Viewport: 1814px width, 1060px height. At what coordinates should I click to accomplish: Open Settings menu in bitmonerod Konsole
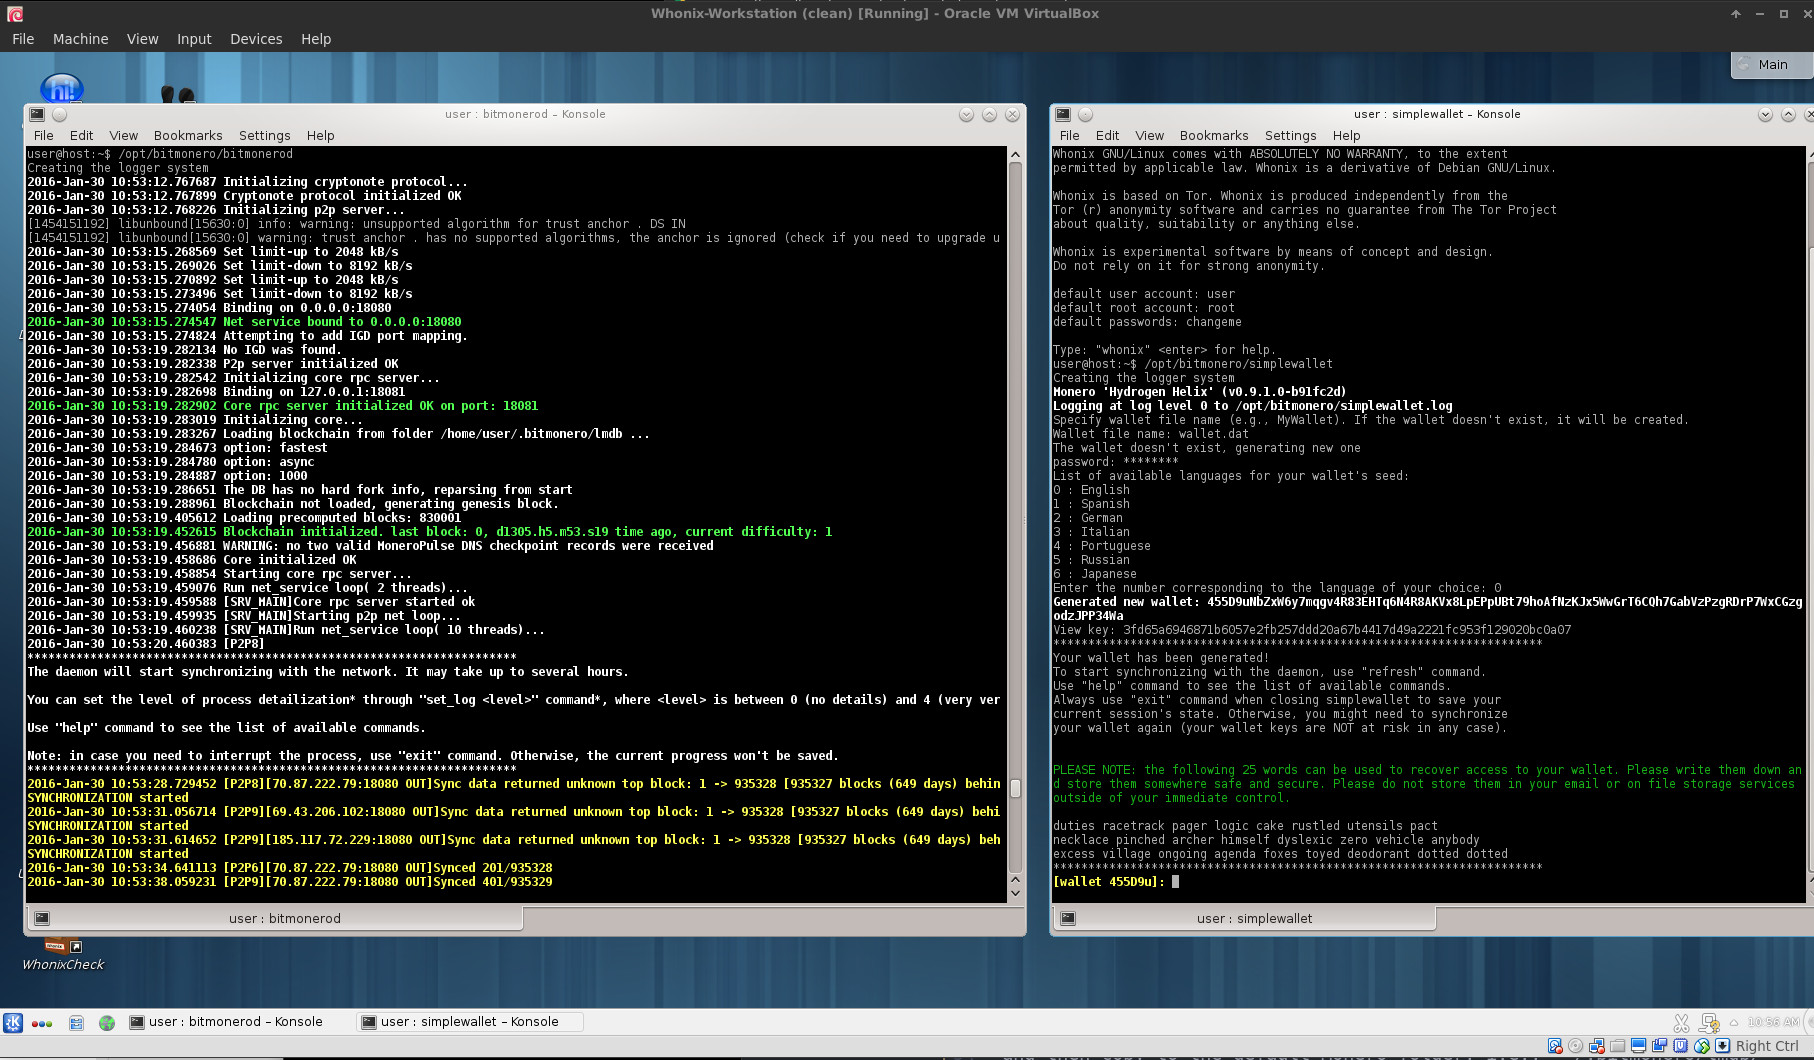click(x=265, y=136)
